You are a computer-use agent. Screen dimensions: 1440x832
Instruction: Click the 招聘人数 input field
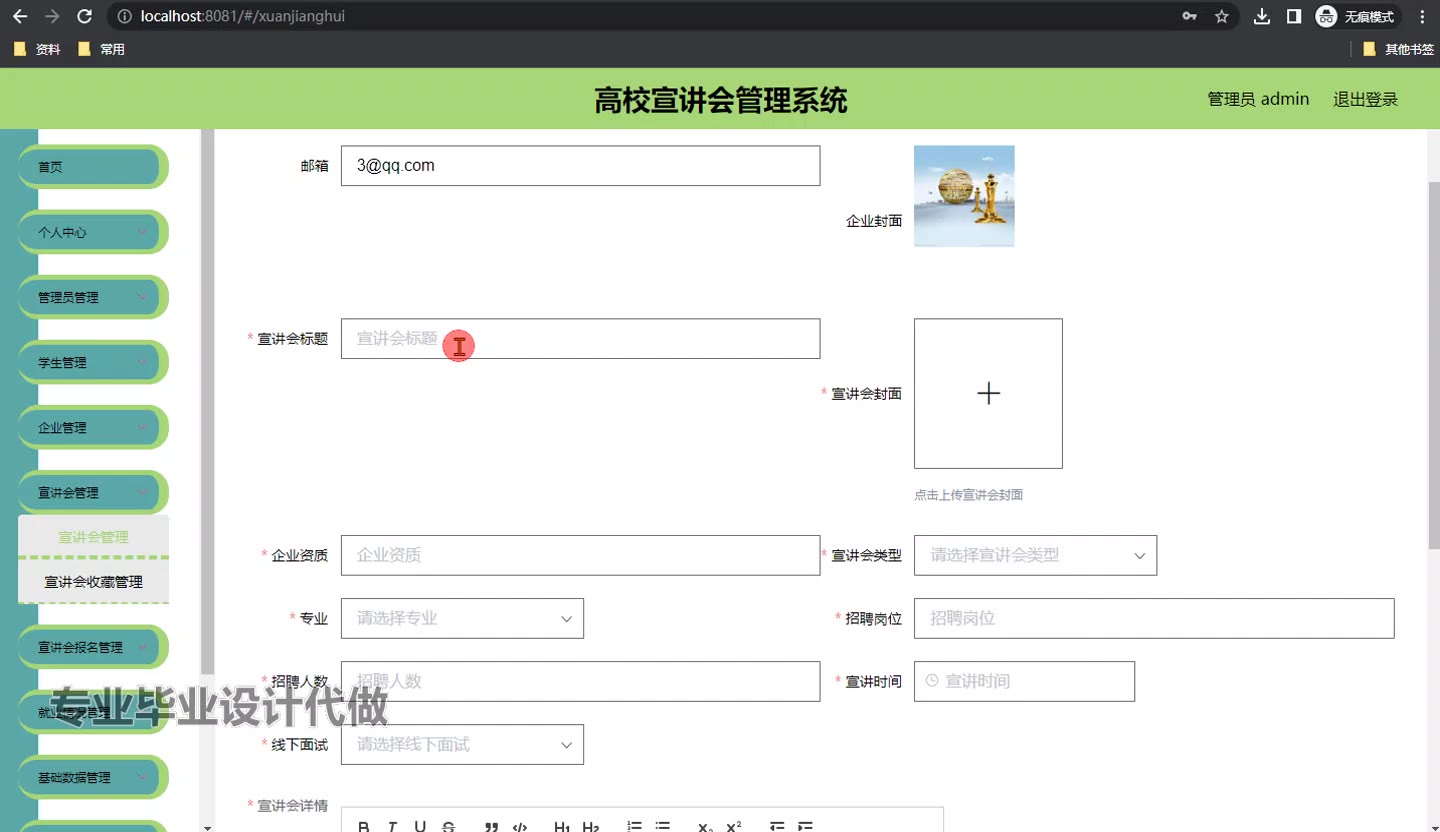[x=580, y=681]
